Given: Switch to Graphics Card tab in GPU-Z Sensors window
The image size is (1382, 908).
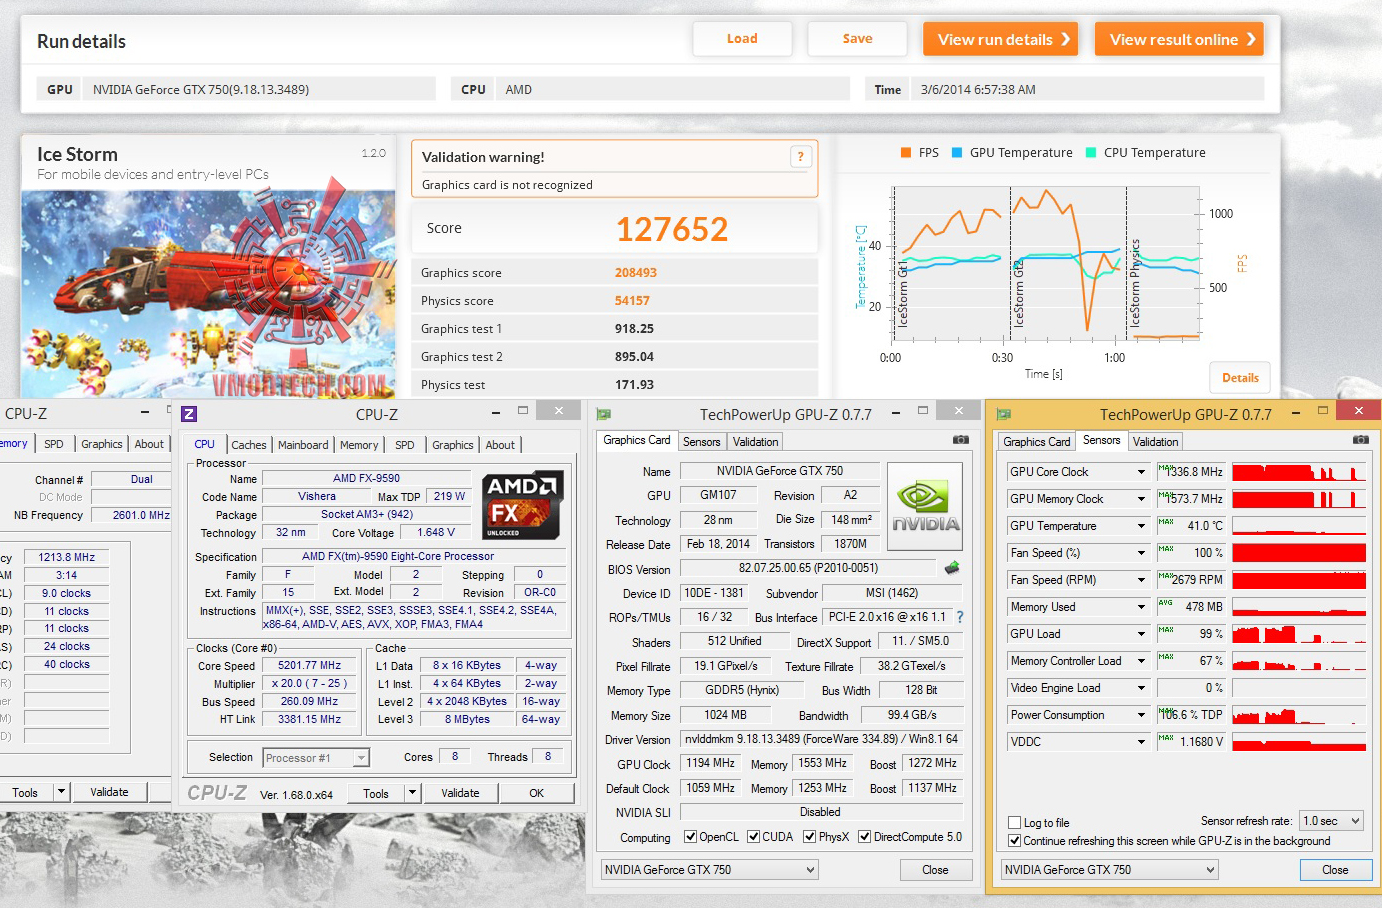Looking at the screenshot, I should click(1037, 441).
